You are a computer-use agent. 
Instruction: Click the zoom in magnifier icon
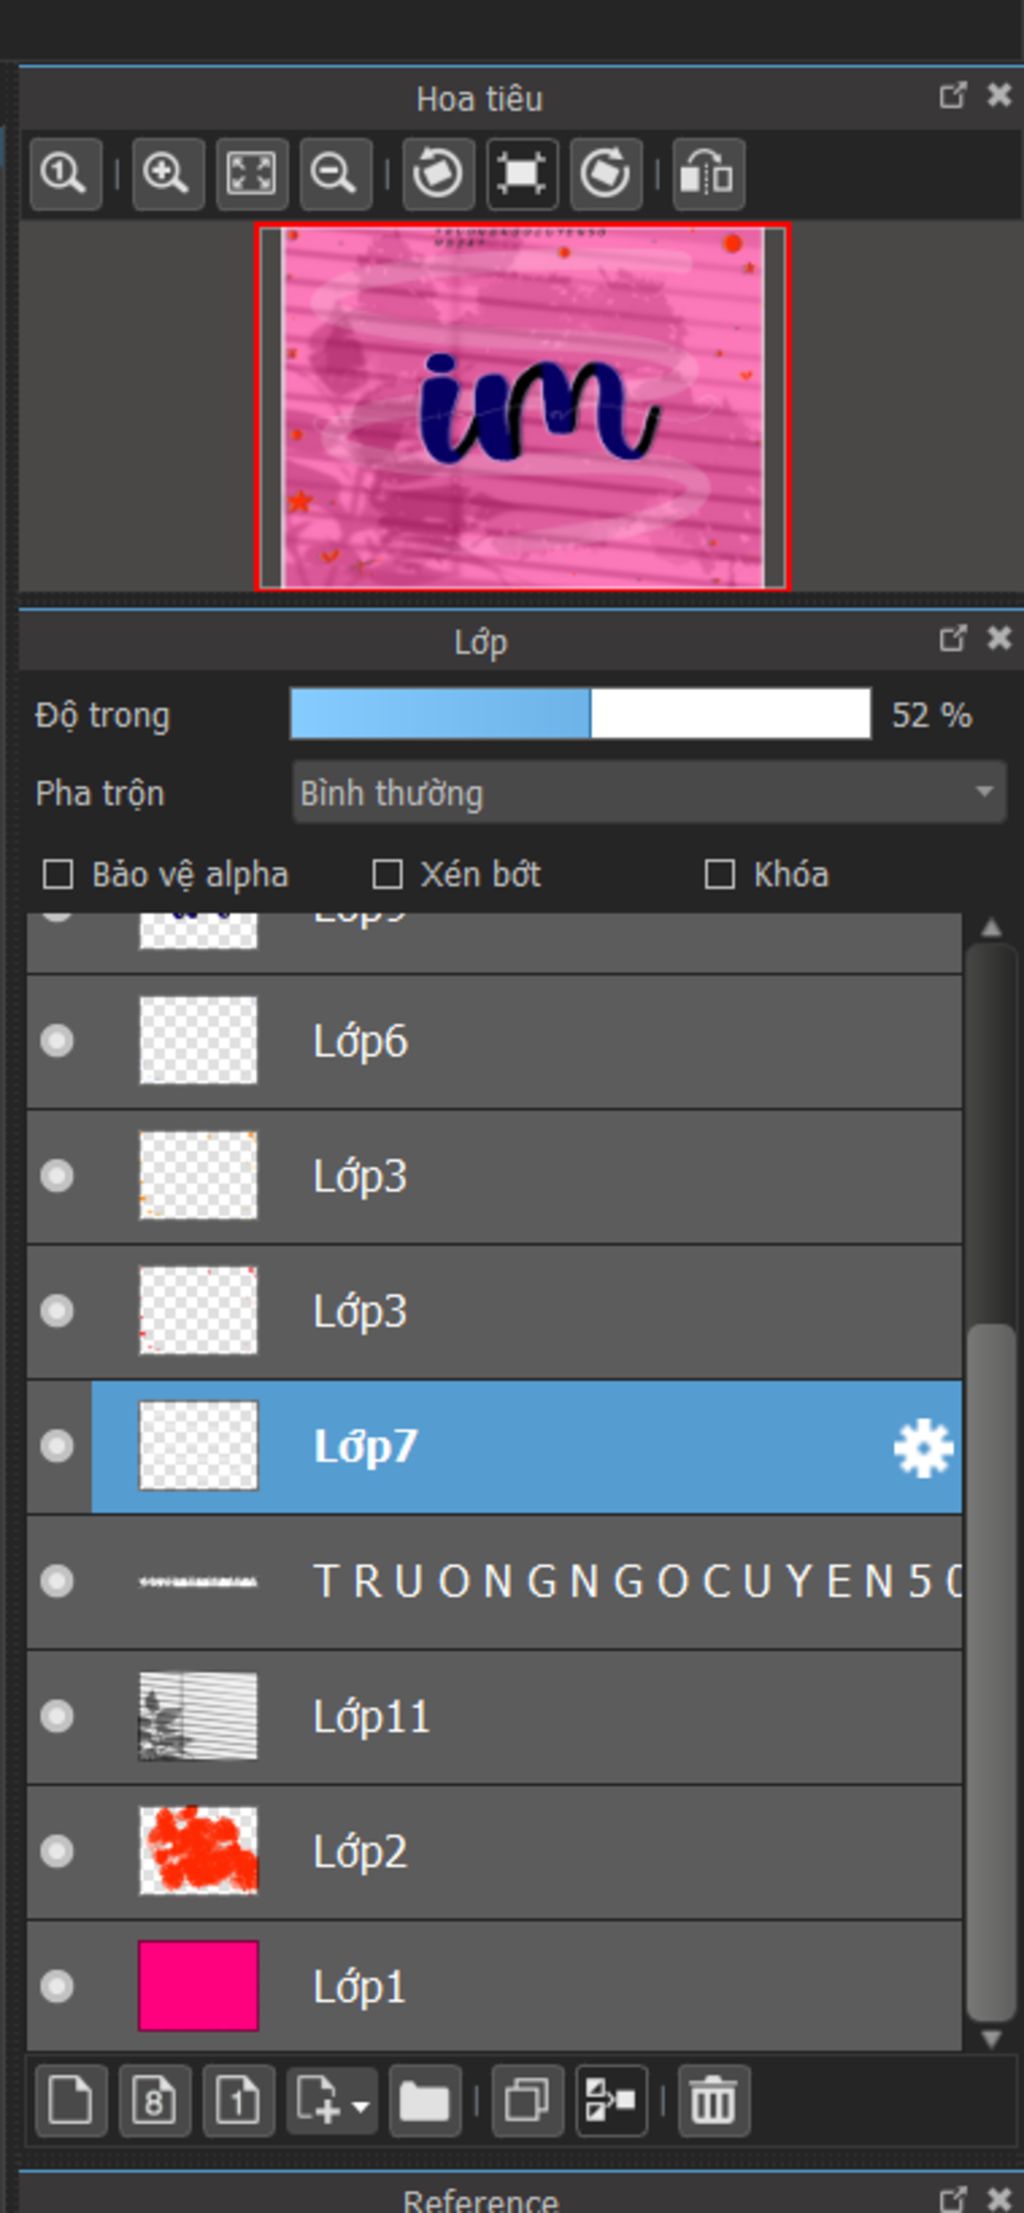(166, 174)
